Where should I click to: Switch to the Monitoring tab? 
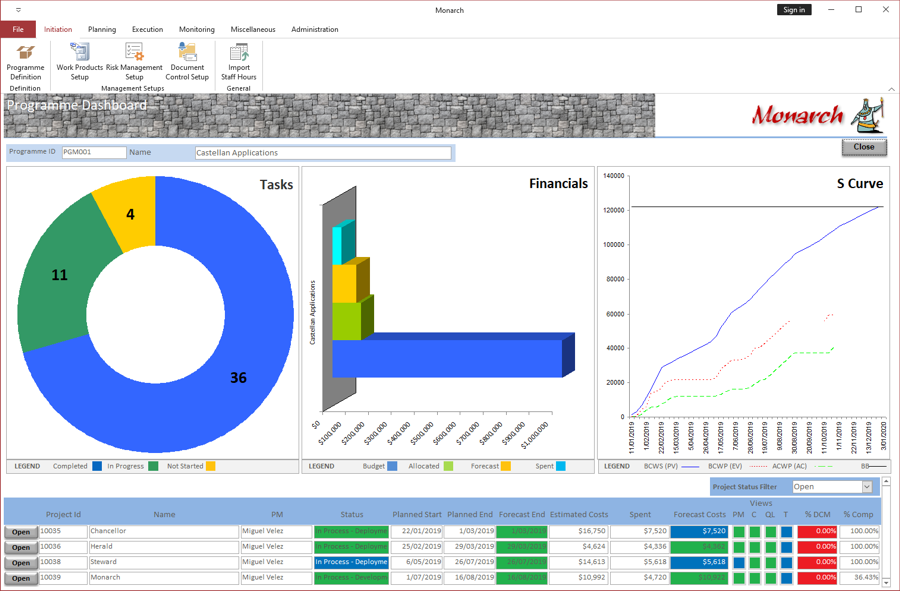tap(197, 29)
